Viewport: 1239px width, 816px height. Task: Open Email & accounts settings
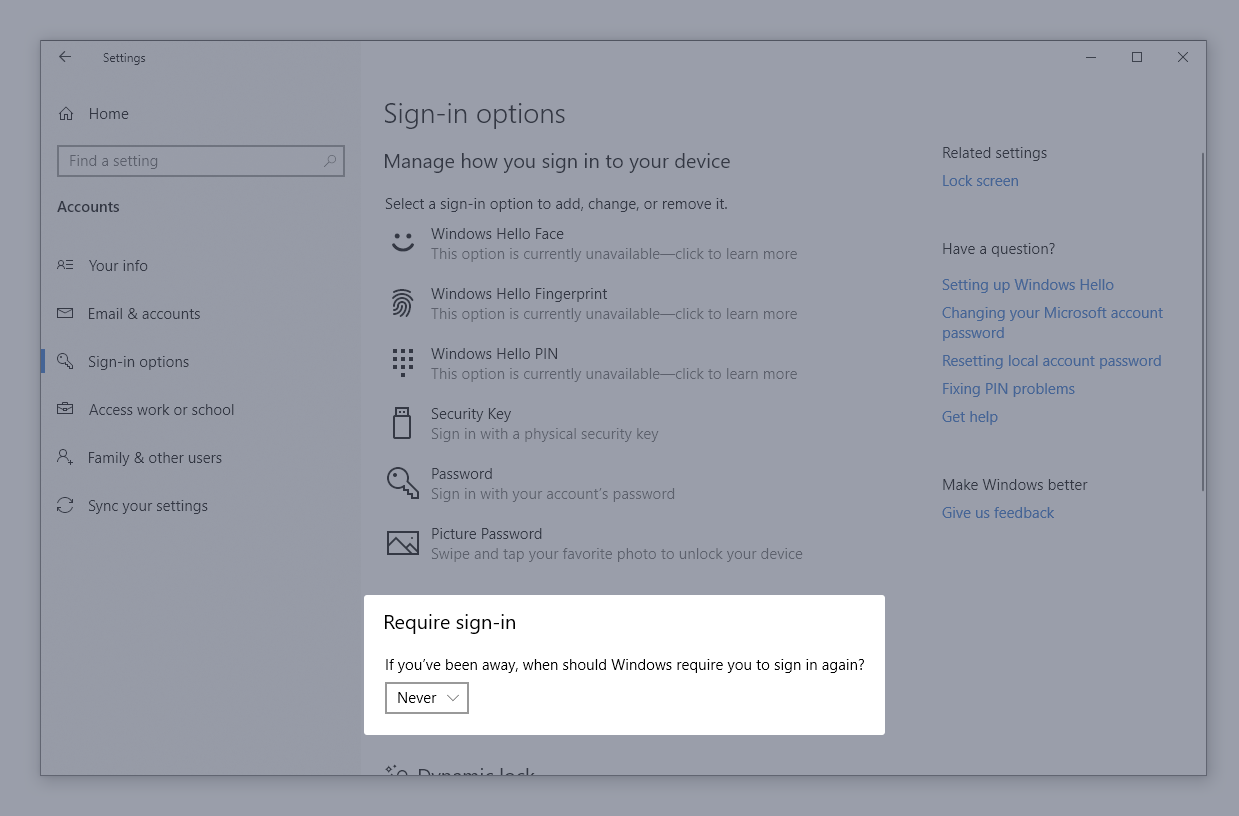tap(144, 314)
